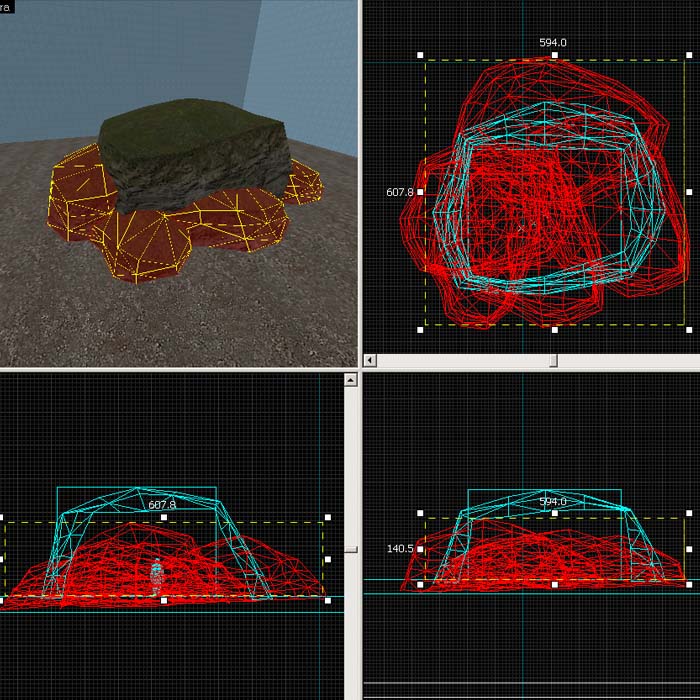Image resolution: width=700 pixels, height=700 pixels.
Task: Click the camera viewport label
Action: coord(7,6)
